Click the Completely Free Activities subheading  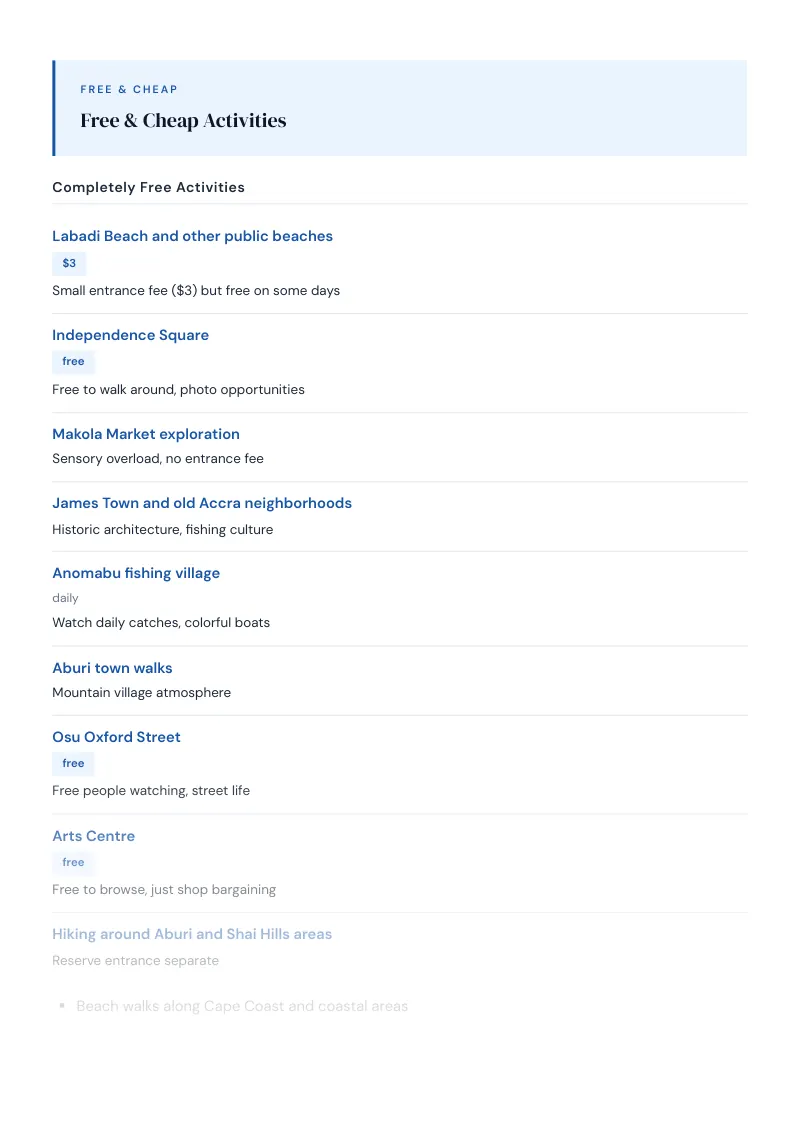148,187
